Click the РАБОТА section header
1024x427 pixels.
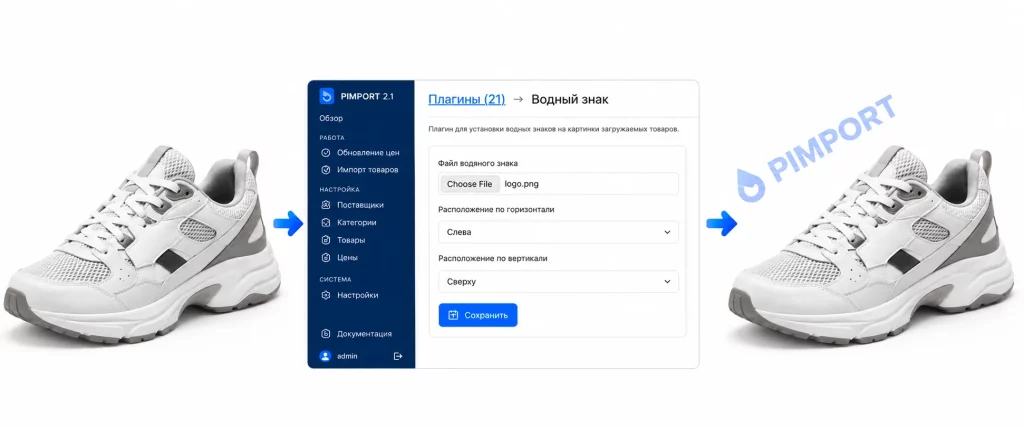pos(332,138)
